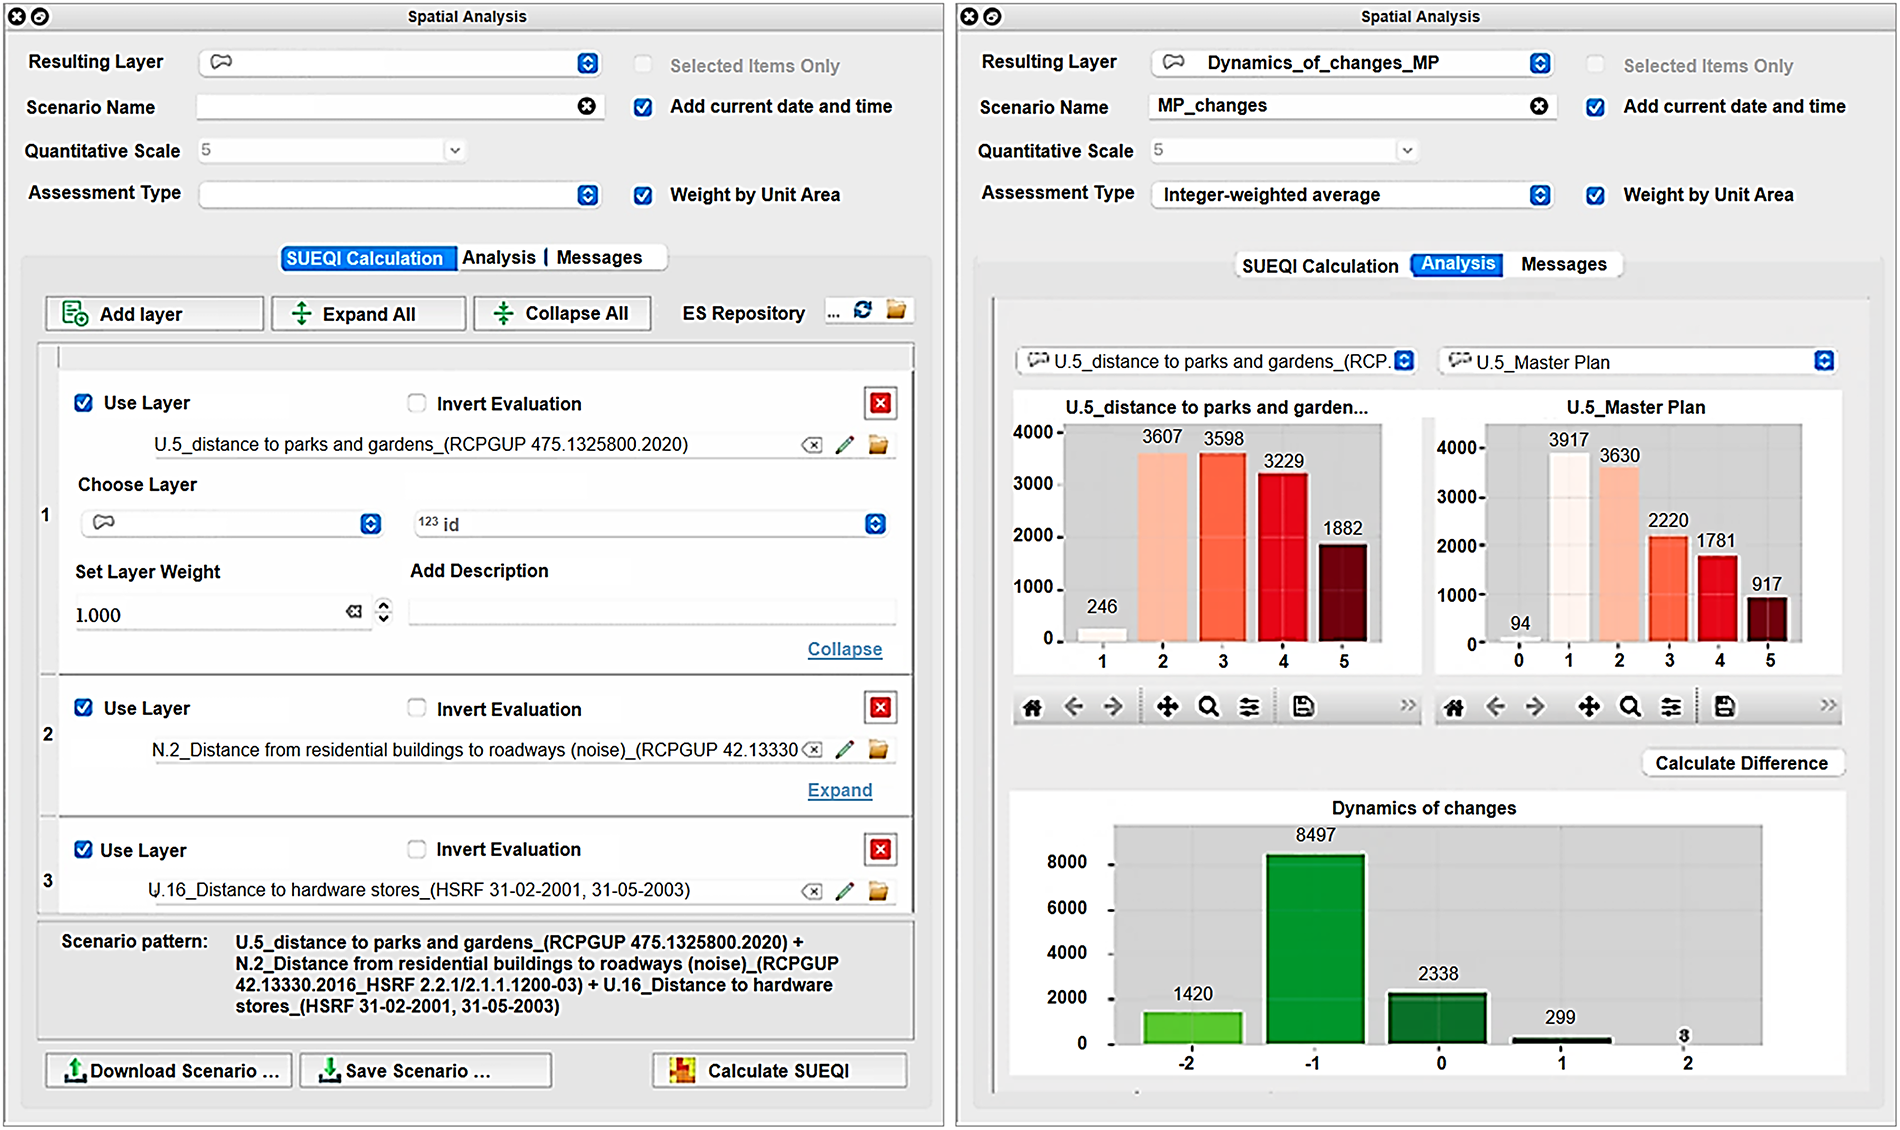
Task: Enable Invert Evaluation for layer 1
Action: [x=416, y=403]
